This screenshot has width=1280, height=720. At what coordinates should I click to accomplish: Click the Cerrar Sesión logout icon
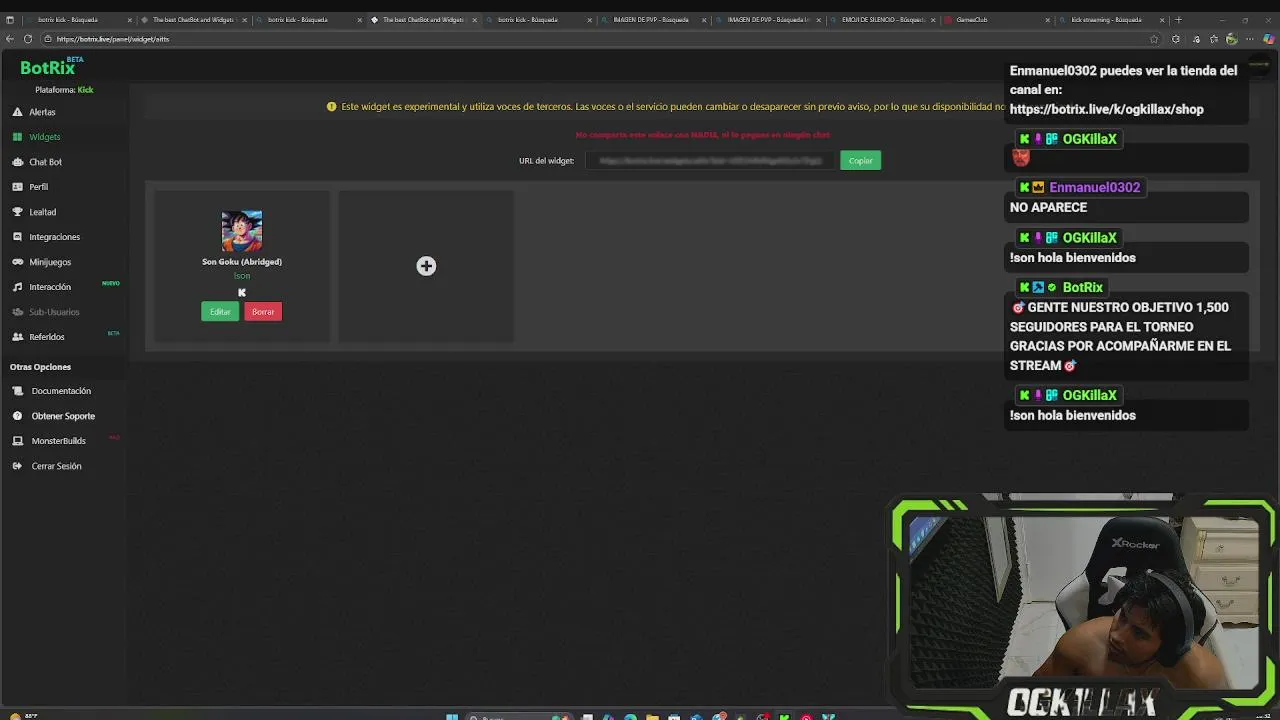click(18, 466)
